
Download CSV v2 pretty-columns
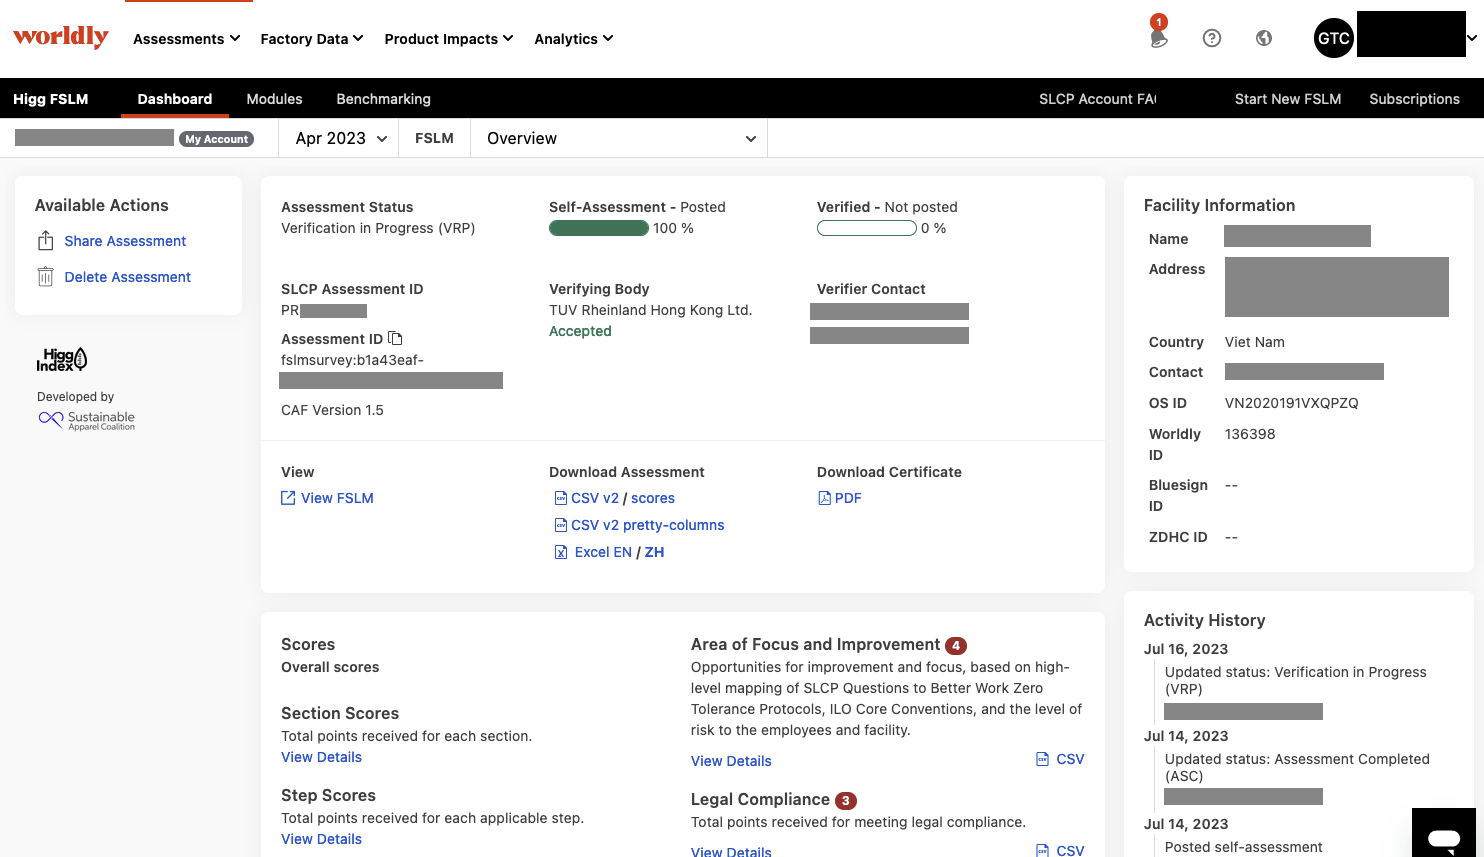click(647, 525)
